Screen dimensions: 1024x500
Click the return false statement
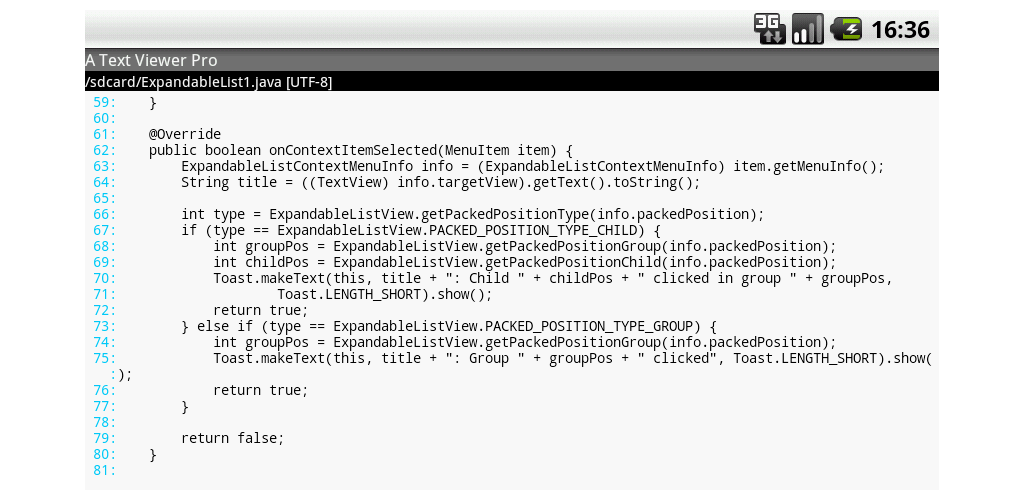232,438
